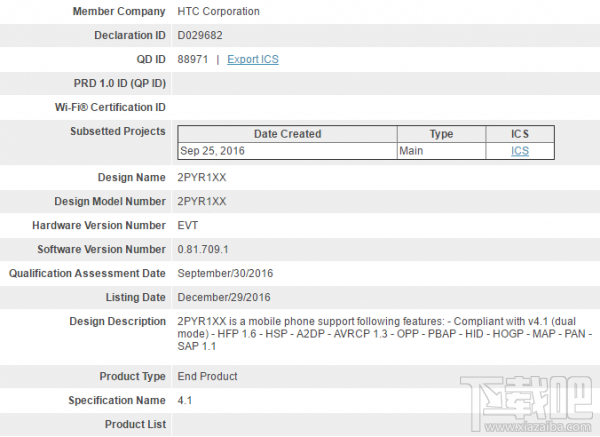Click the 'Wi-Fi® Certification ID' label
Viewport: 600px width, 437px height.
(110, 107)
